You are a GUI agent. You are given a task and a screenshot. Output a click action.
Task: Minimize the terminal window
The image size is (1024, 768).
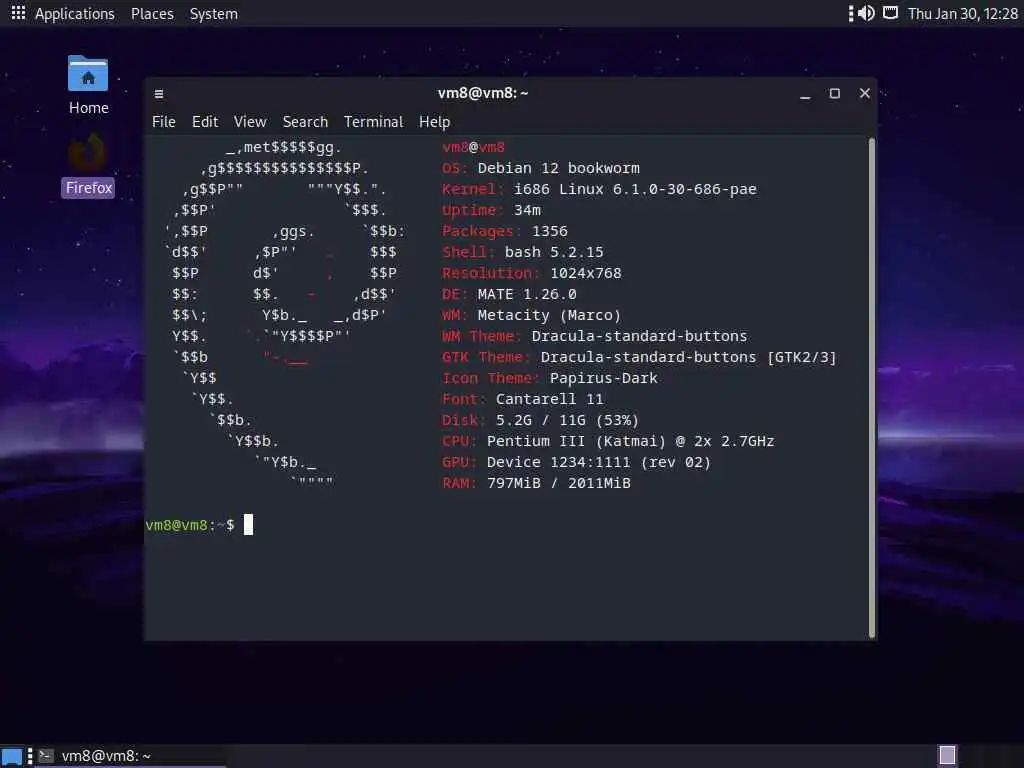pyautogui.click(x=805, y=94)
